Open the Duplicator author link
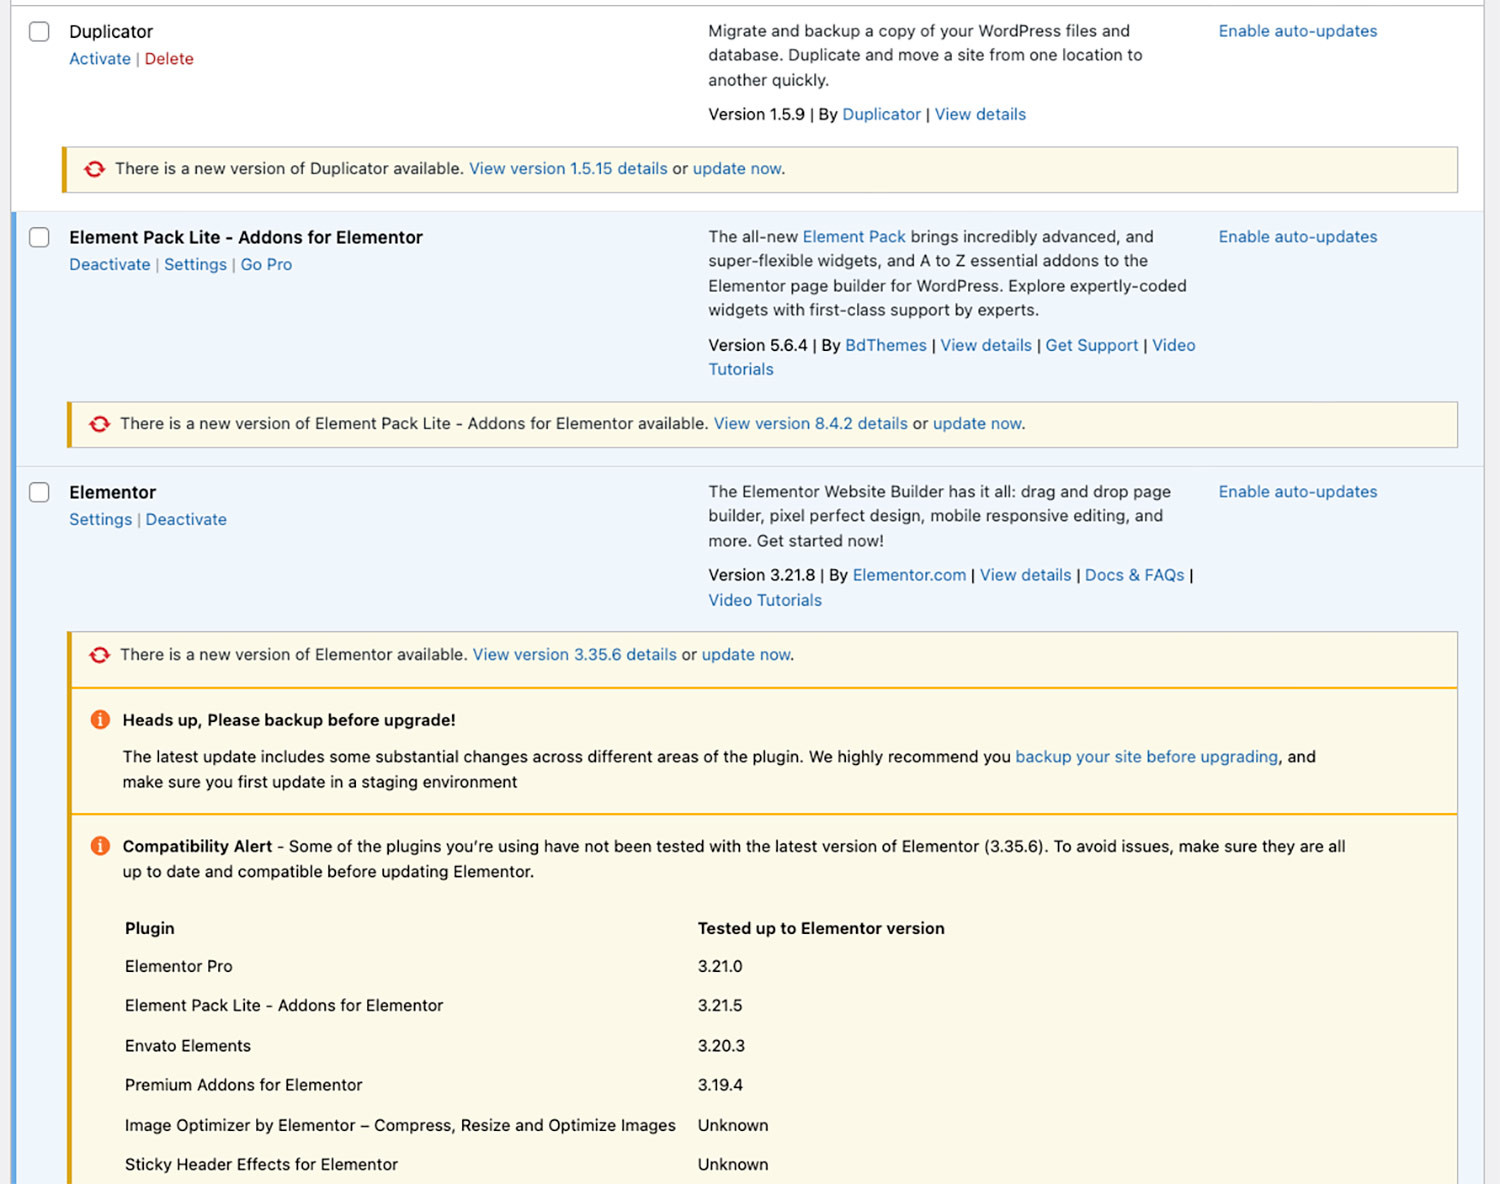1500x1184 pixels. click(x=881, y=114)
